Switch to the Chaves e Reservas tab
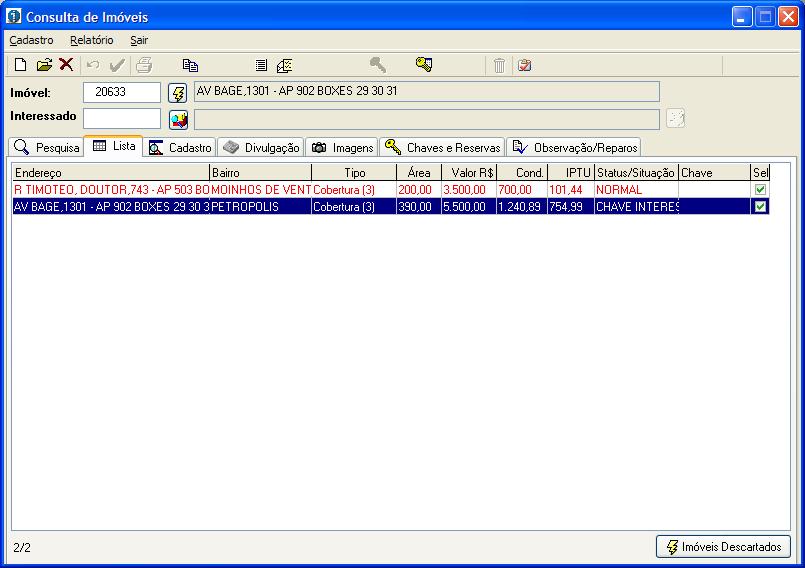This screenshot has height=568, width=805. [x=442, y=147]
